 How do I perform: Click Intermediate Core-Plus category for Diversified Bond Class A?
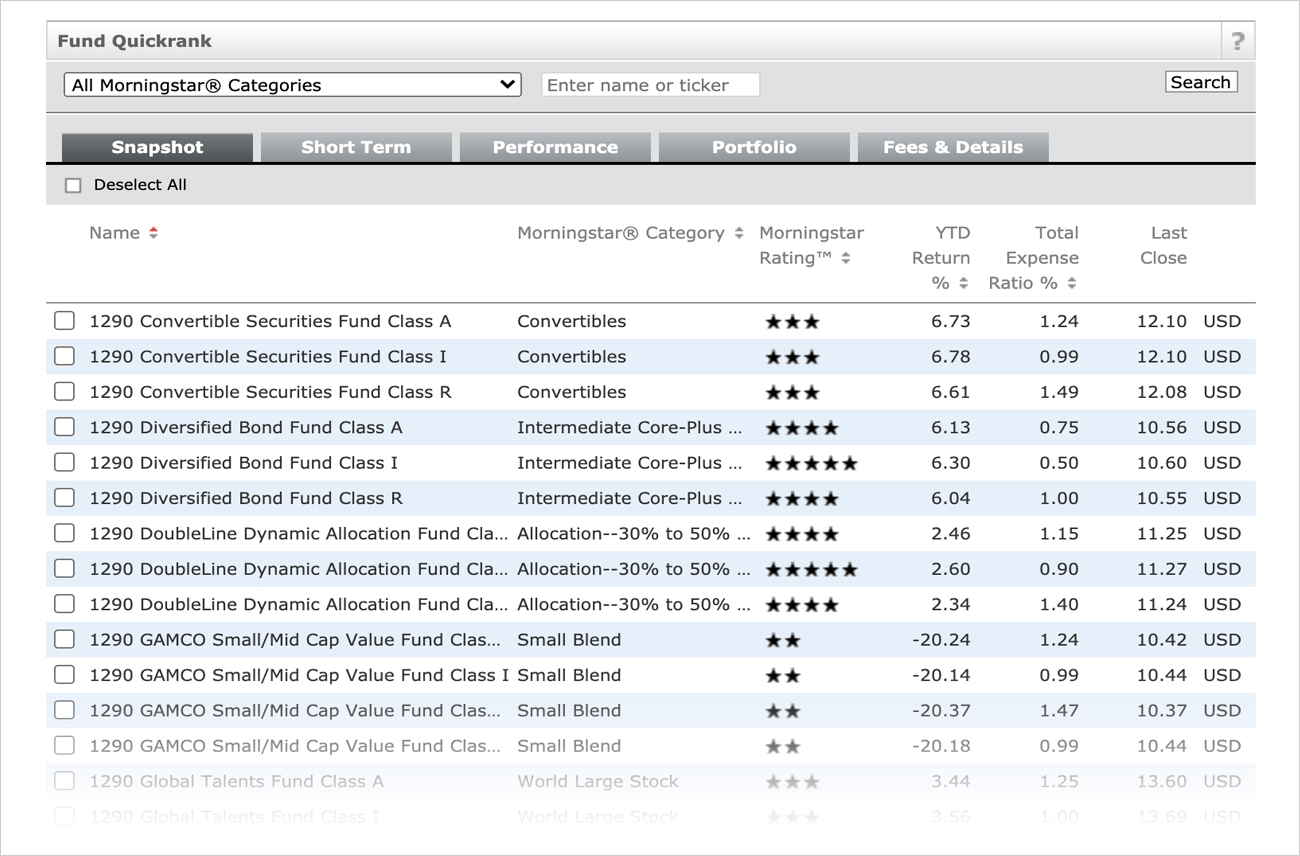pos(630,427)
